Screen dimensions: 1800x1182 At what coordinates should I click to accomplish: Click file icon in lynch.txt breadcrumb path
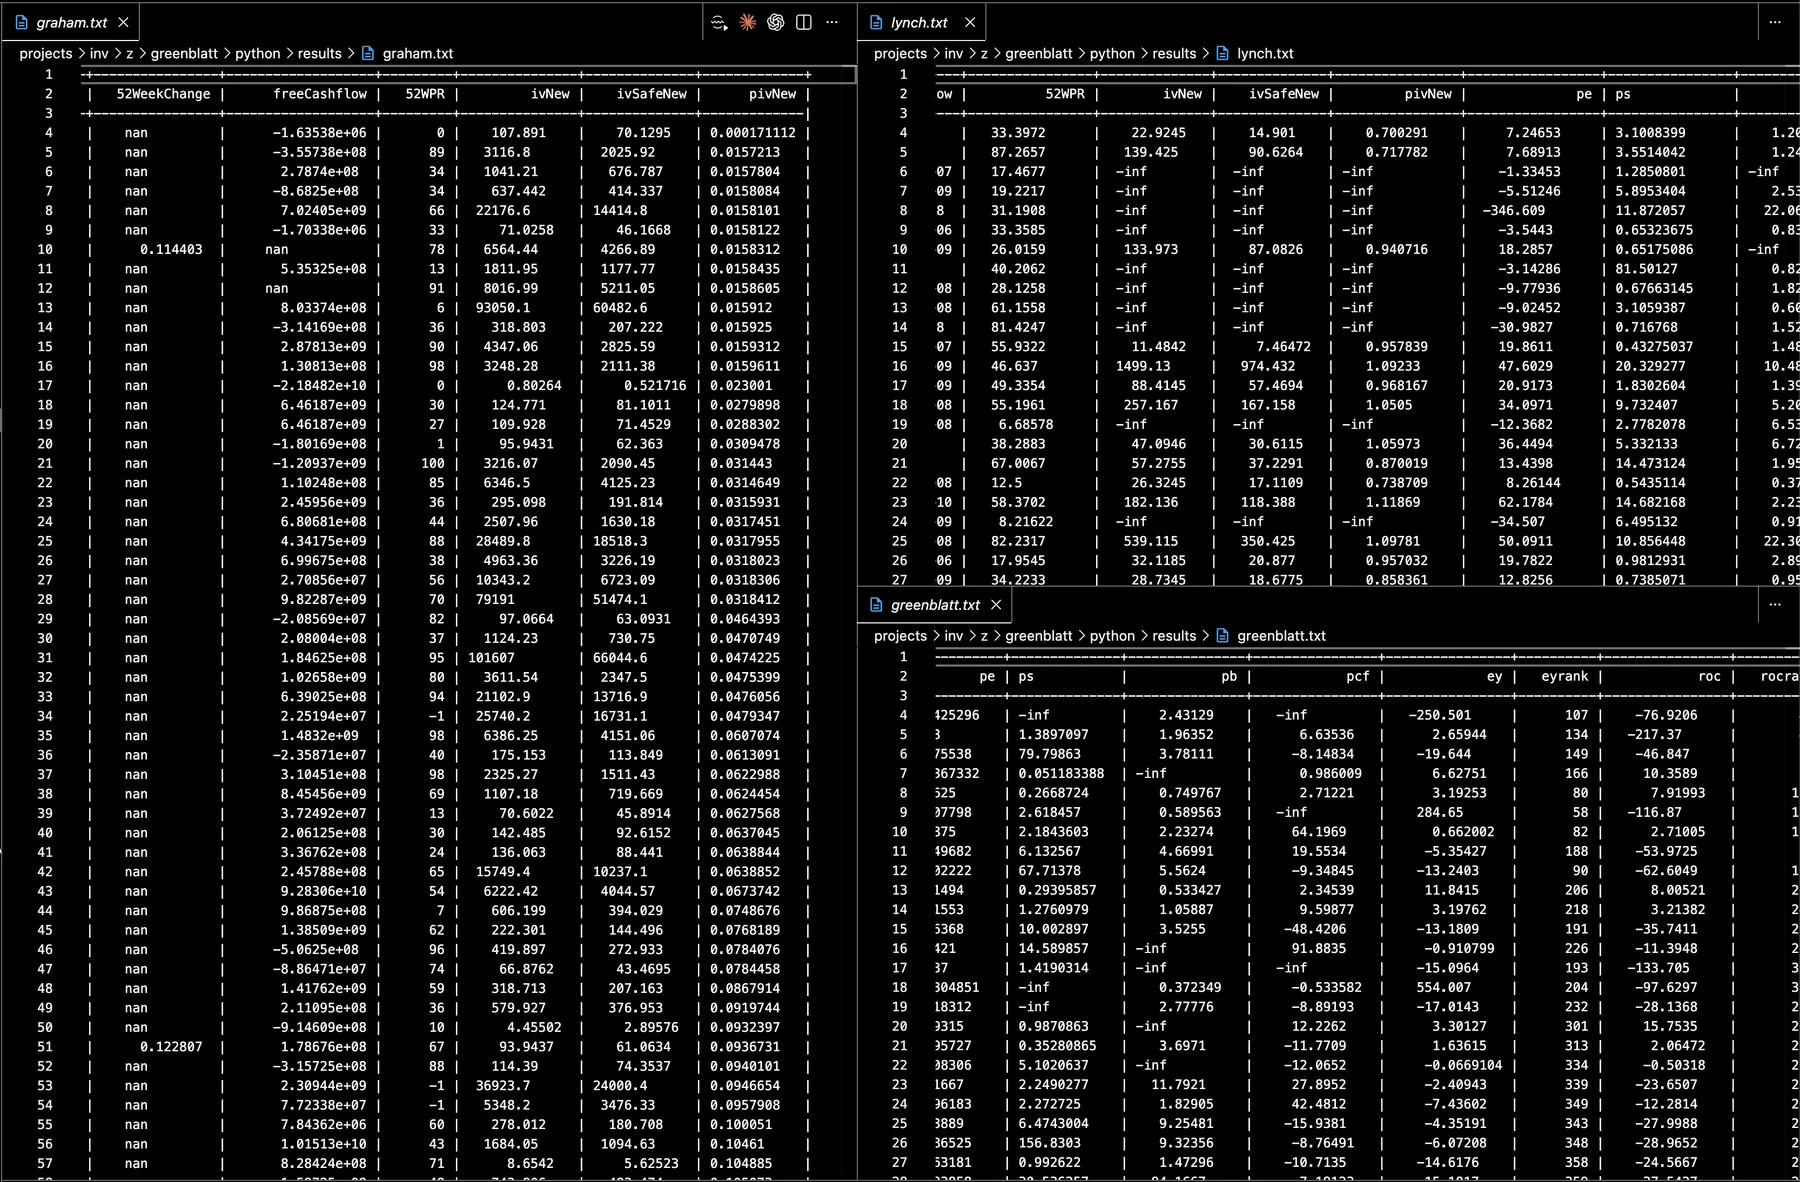(1222, 53)
